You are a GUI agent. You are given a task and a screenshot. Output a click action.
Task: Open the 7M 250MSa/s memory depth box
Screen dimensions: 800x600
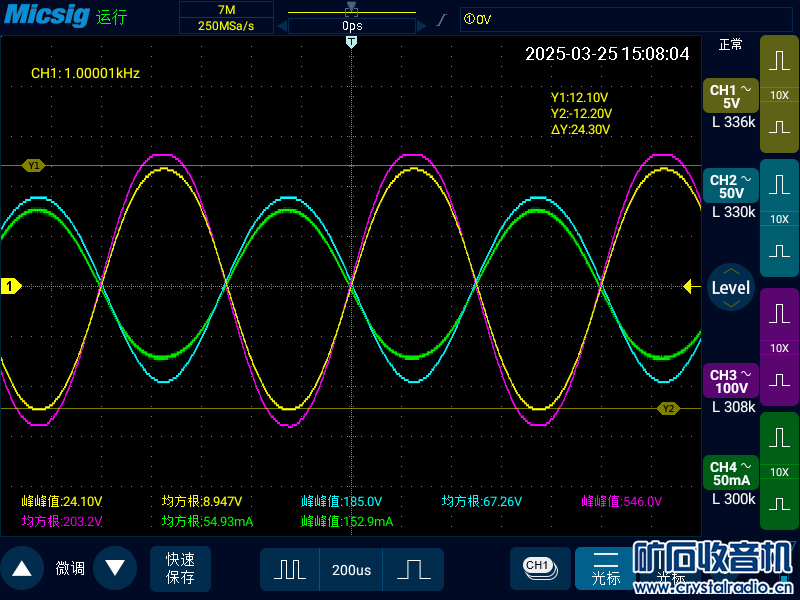[x=225, y=18]
